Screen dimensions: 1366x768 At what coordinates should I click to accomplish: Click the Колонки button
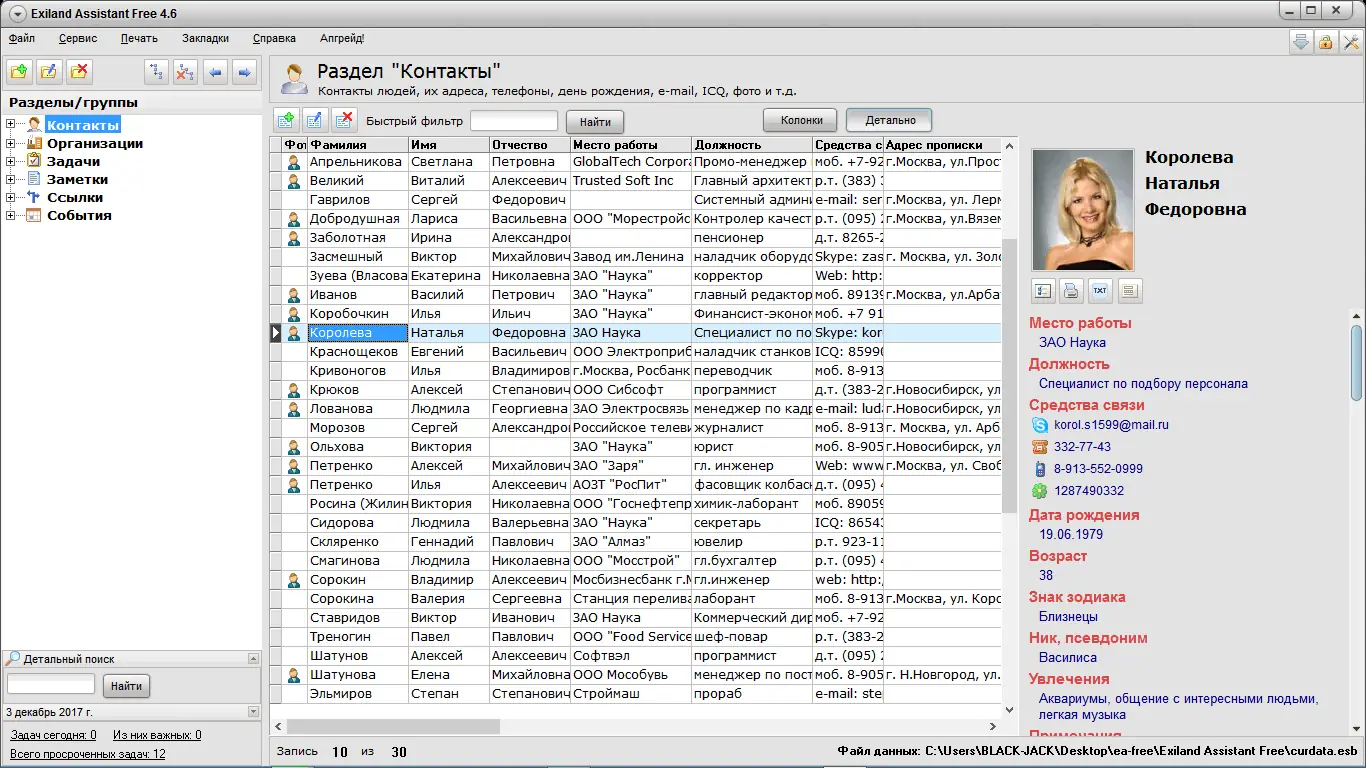pyautogui.click(x=800, y=120)
